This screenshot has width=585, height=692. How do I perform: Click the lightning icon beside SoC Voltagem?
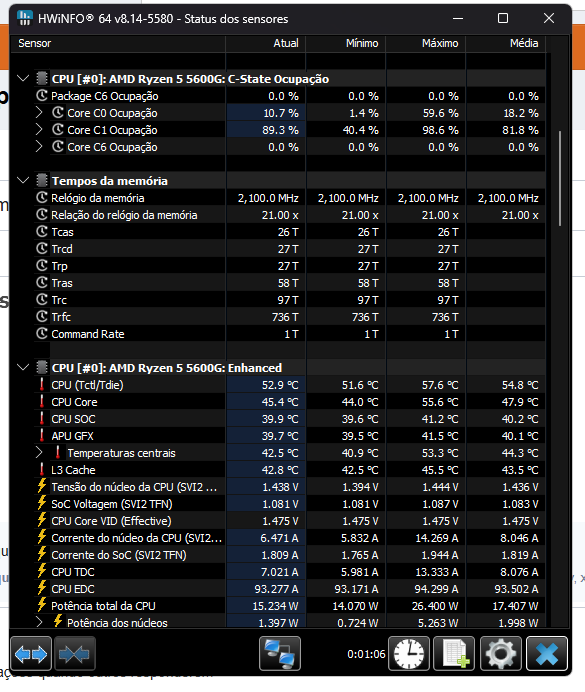point(42,503)
